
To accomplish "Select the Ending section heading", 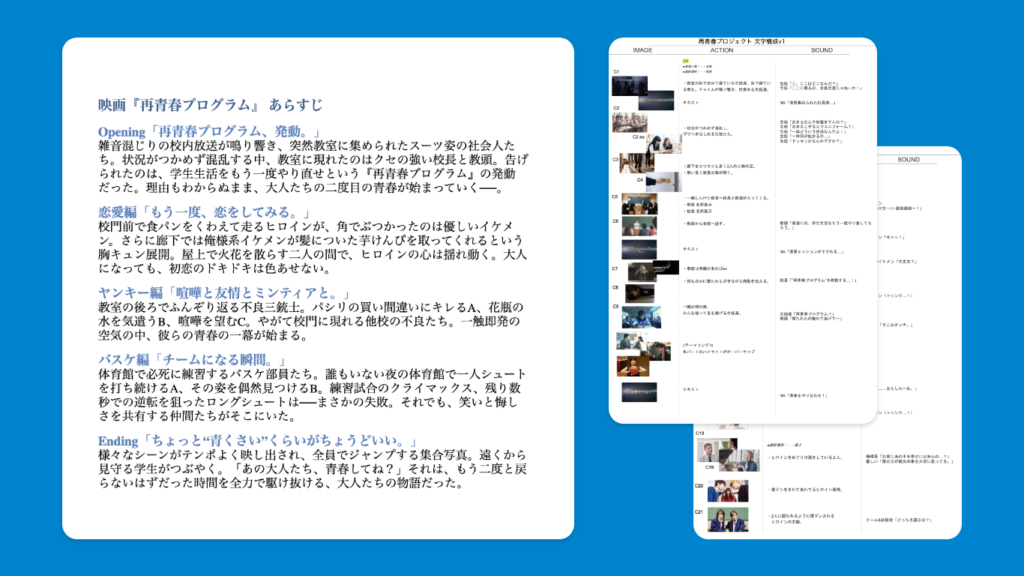I will pos(249,440).
